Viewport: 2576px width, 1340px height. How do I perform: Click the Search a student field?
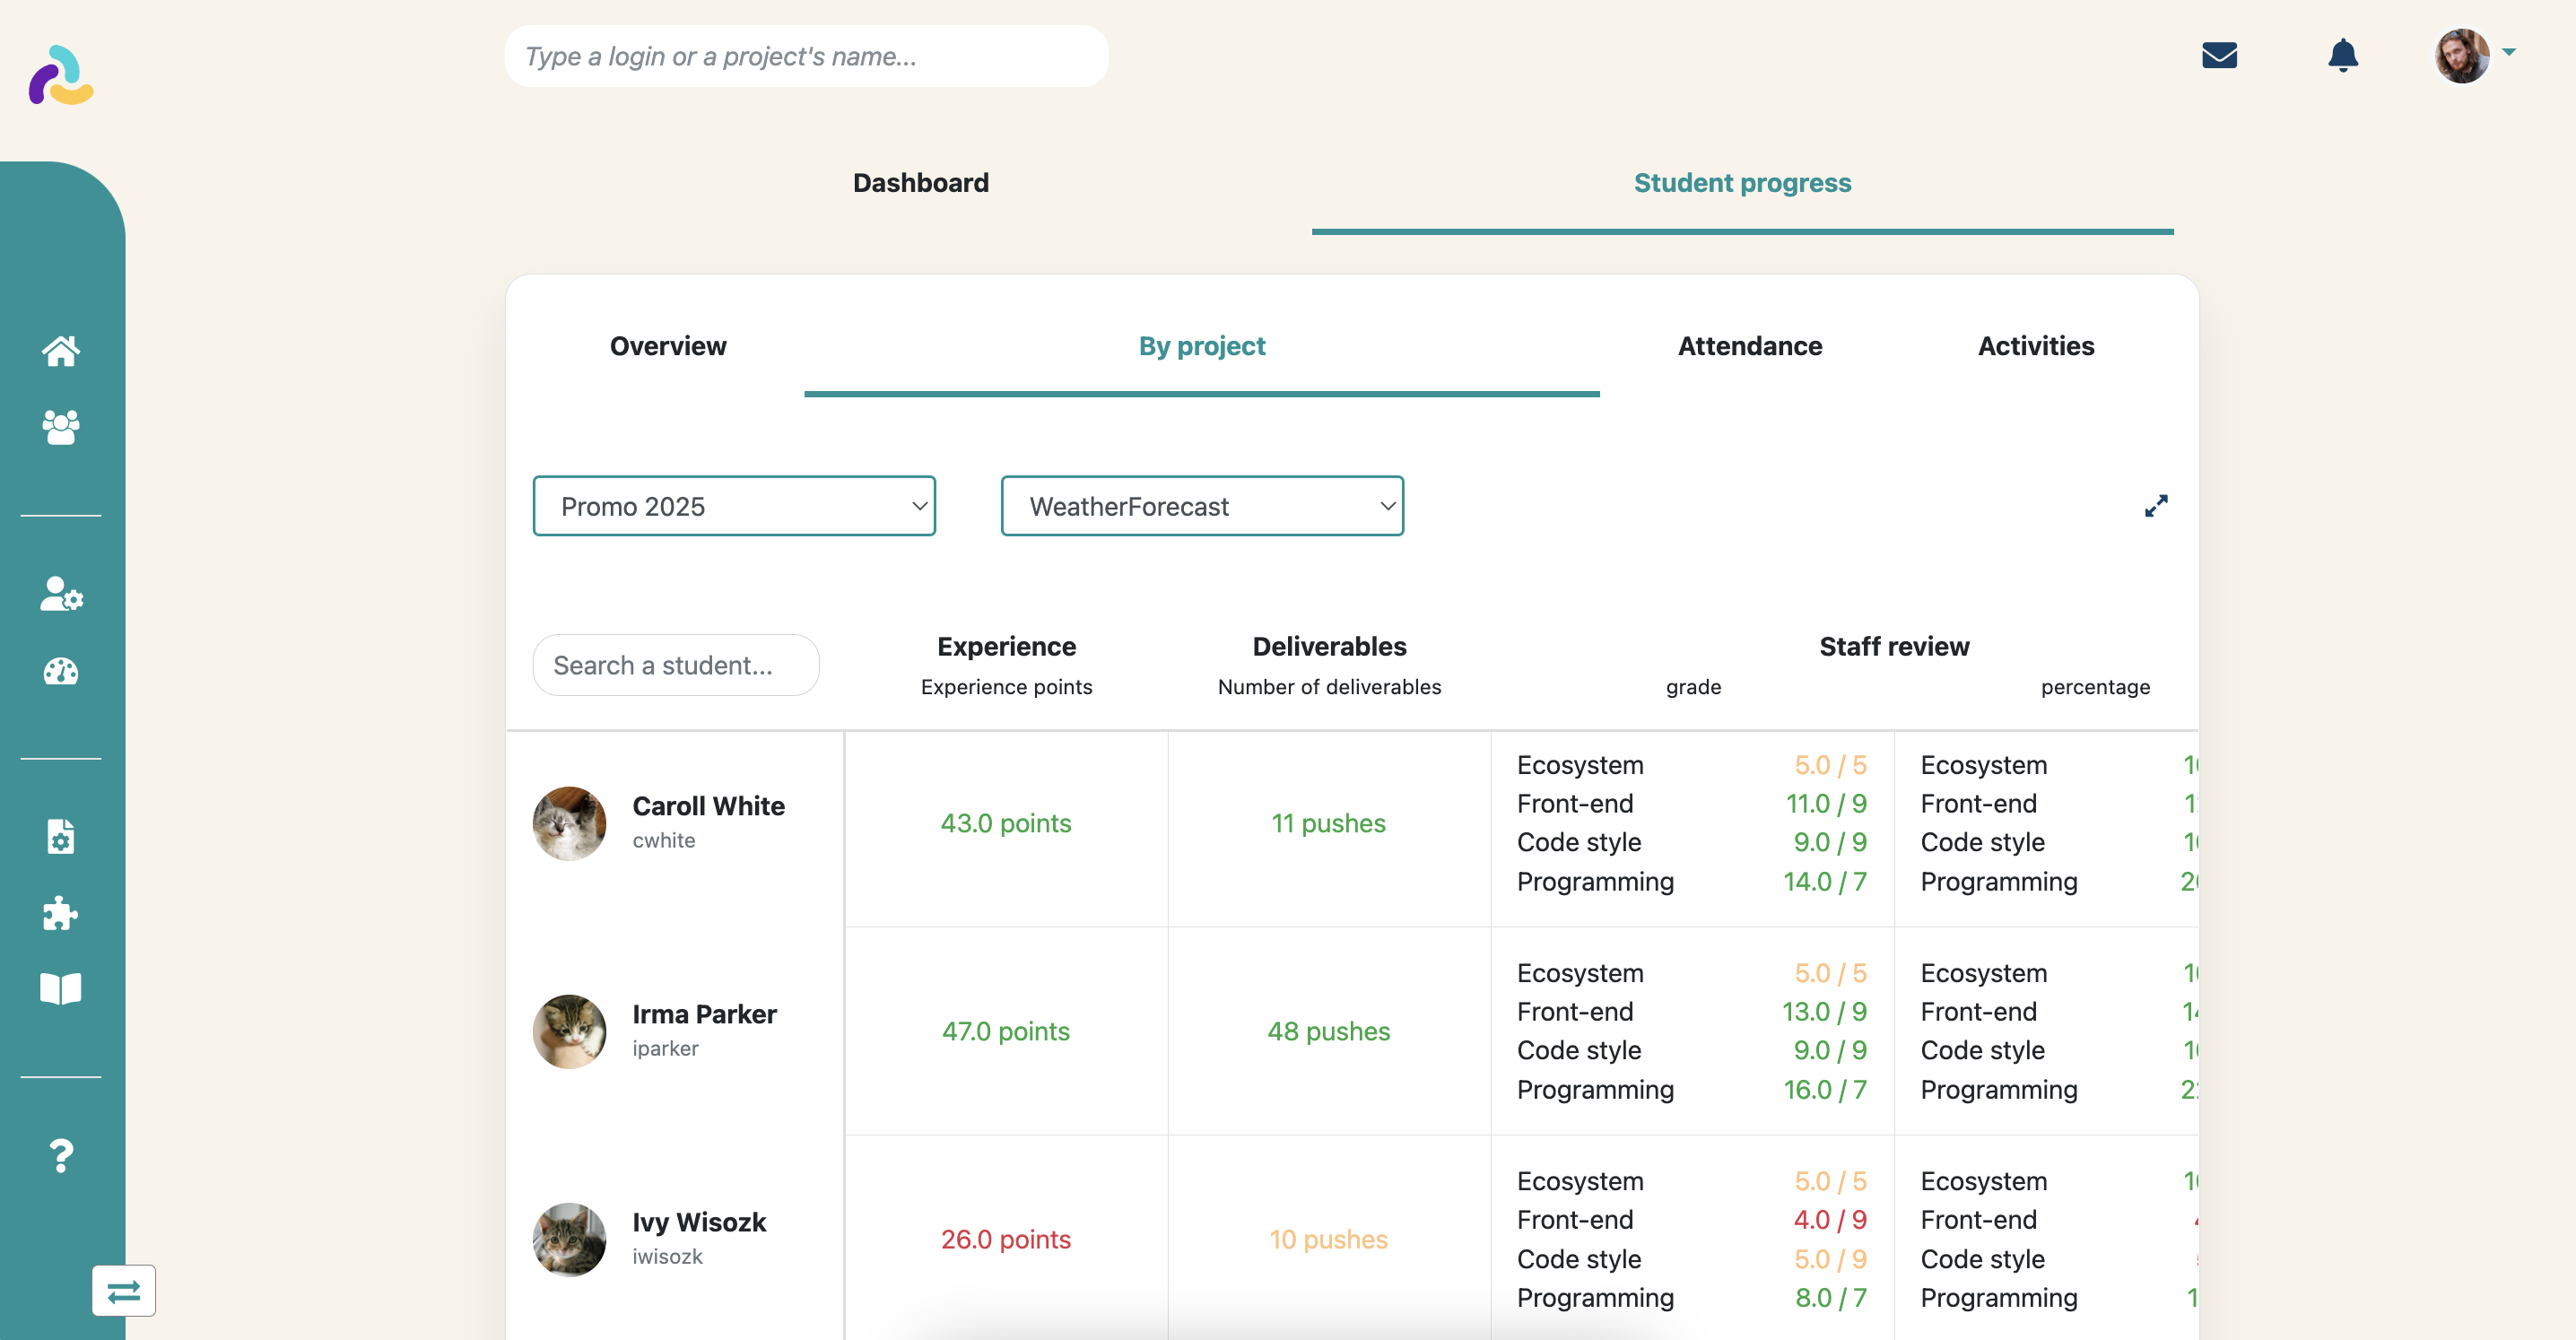(x=676, y=665)
